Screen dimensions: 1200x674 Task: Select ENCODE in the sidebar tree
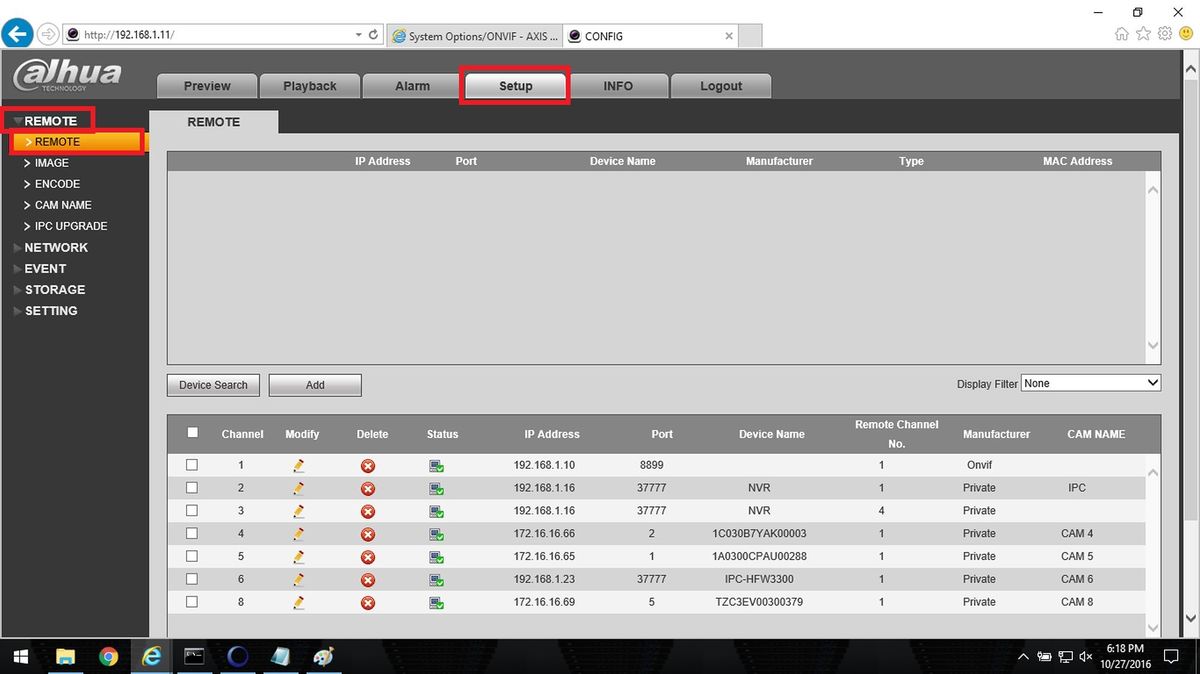click(x=57, y=184)
